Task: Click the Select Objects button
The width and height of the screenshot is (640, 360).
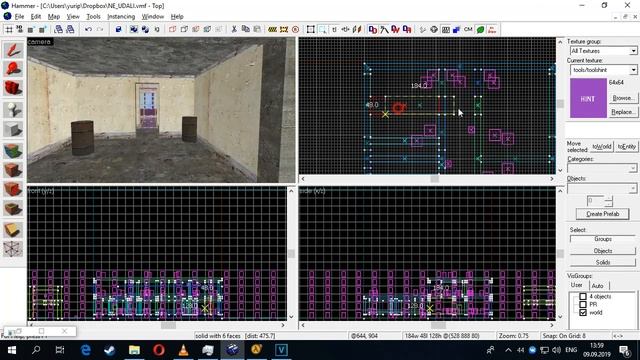Action: (x=602, y=251)
